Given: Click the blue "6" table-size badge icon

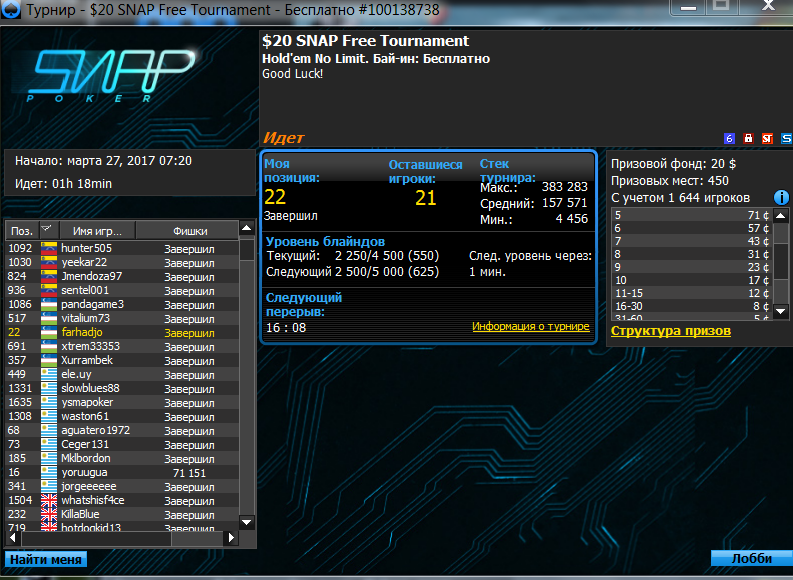Looking at the screenshot, I should coord(729,138).
